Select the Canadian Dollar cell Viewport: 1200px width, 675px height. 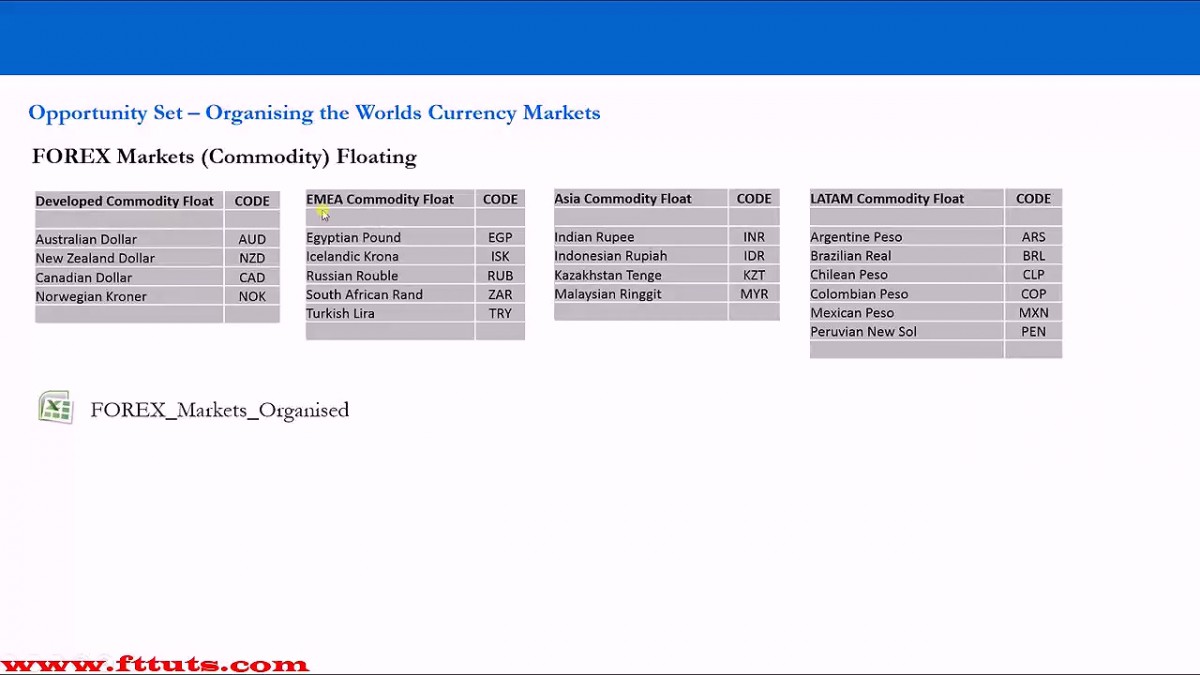point(129,277)
